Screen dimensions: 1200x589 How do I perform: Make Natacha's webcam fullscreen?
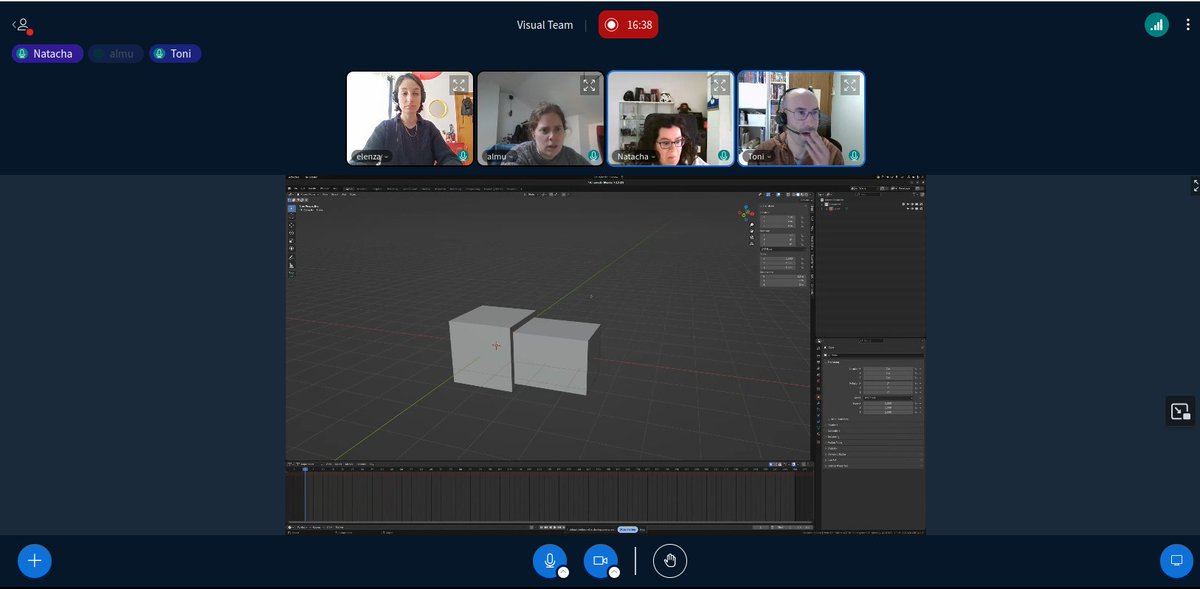tap(720, 85)
